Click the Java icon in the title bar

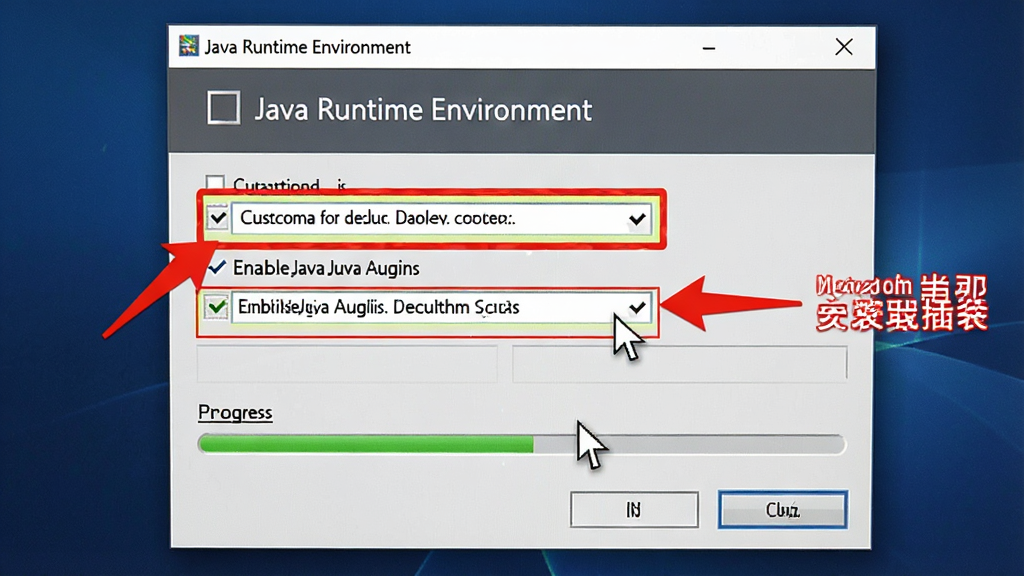point(189,46)
